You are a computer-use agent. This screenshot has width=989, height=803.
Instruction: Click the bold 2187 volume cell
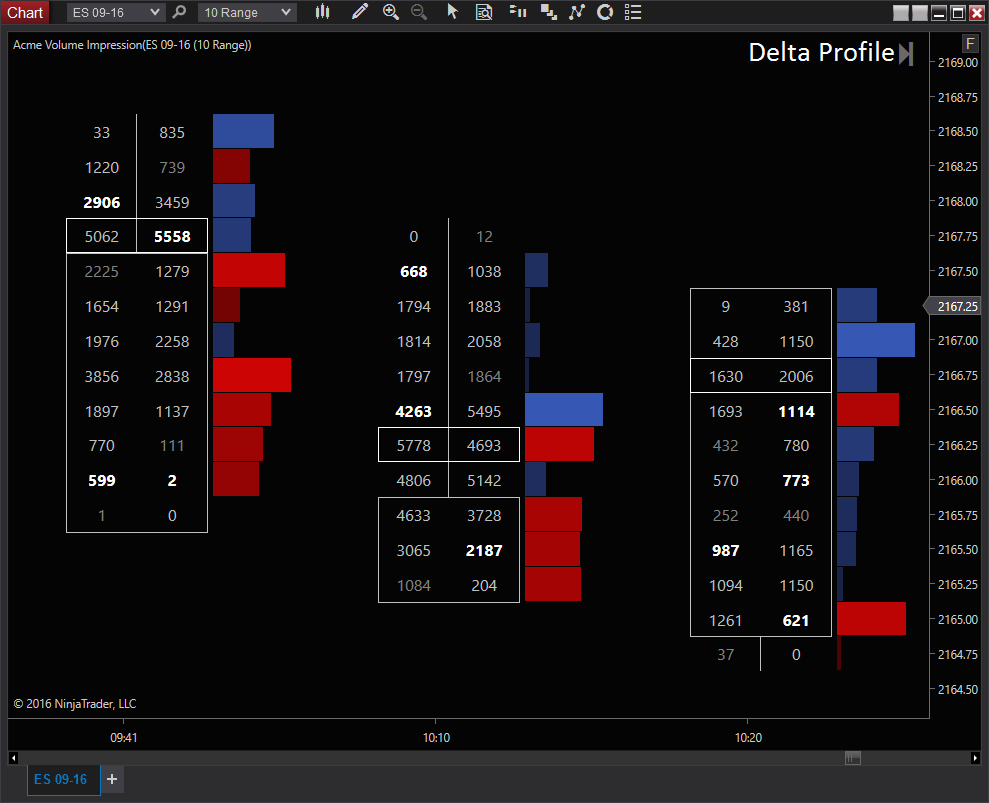click(x=484, y=551)
